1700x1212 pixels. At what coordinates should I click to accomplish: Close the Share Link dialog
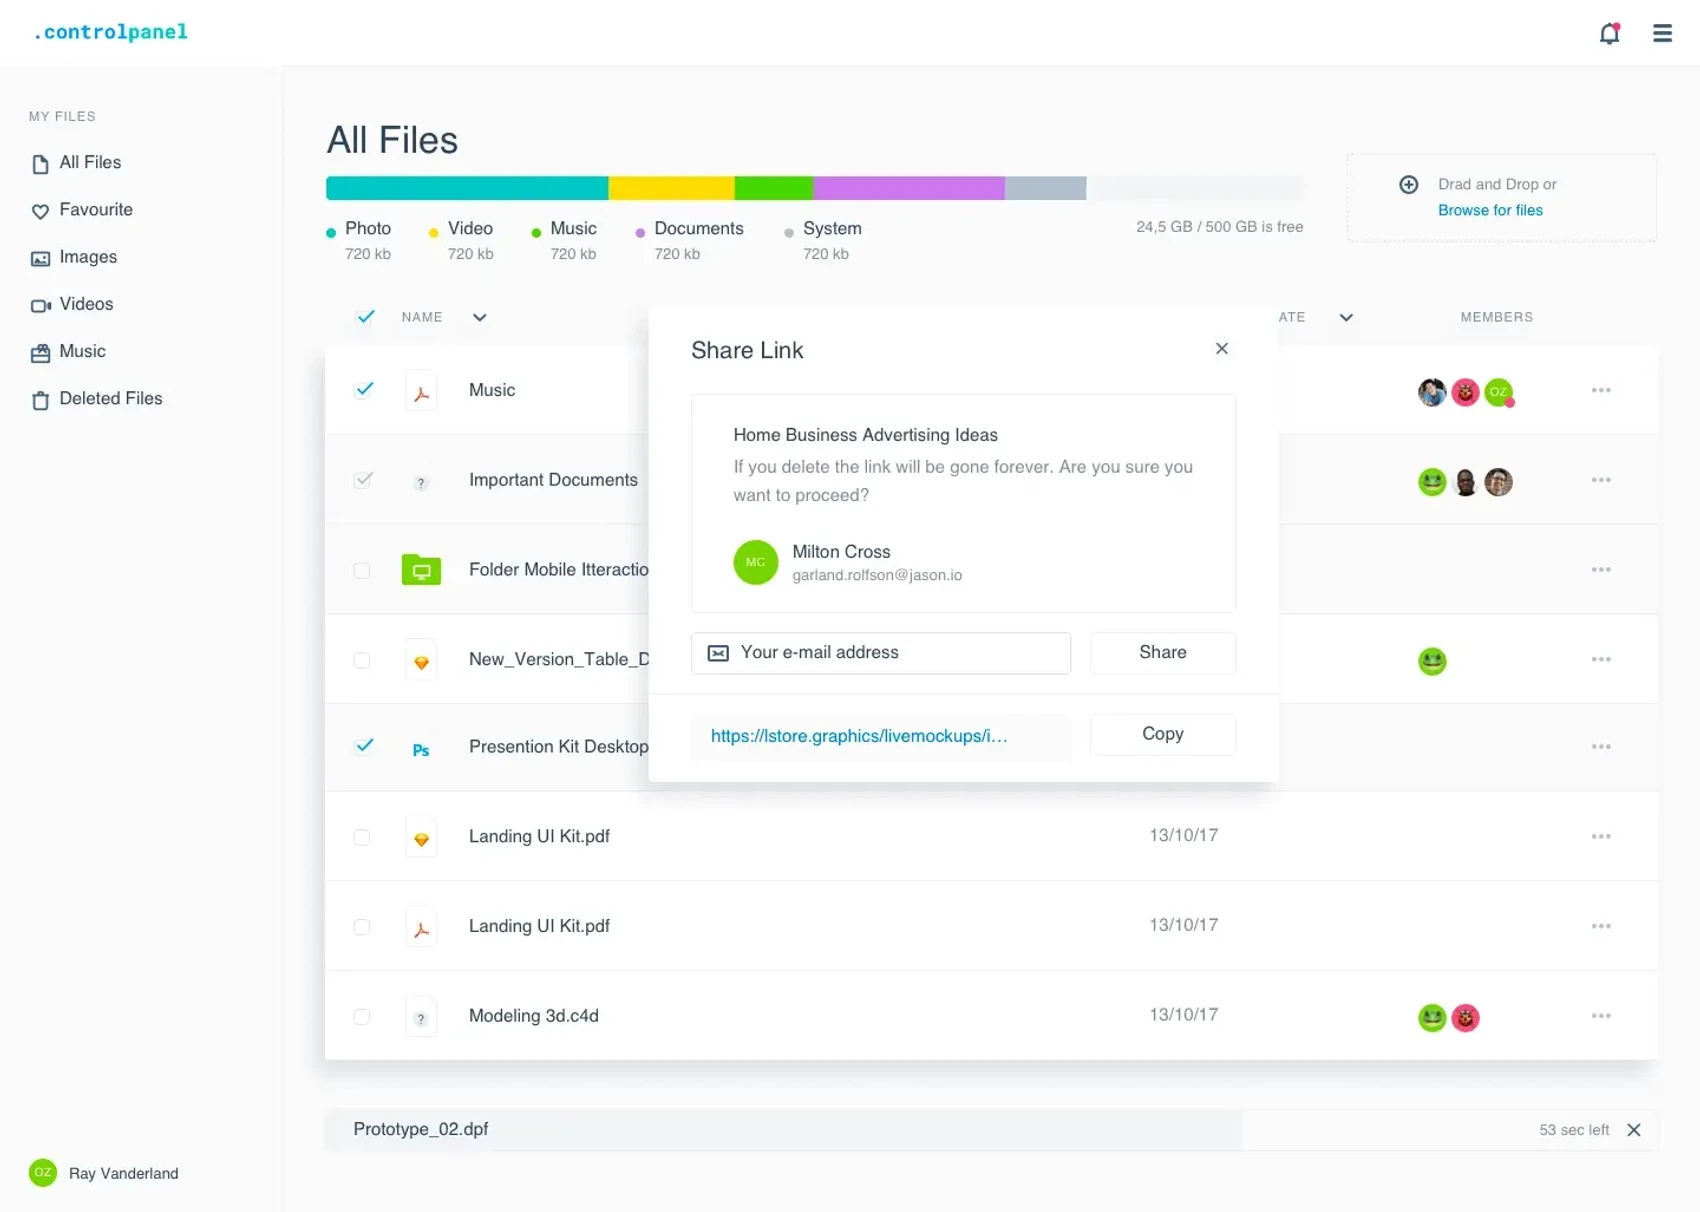(1221, 349)
